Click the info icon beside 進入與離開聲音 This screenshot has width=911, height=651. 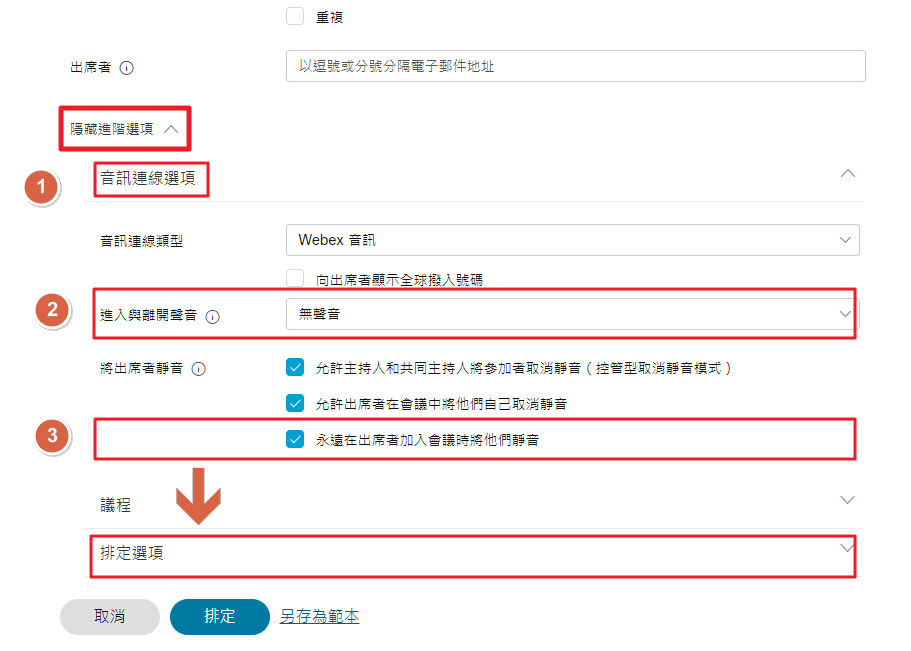(x=212, y=316)
